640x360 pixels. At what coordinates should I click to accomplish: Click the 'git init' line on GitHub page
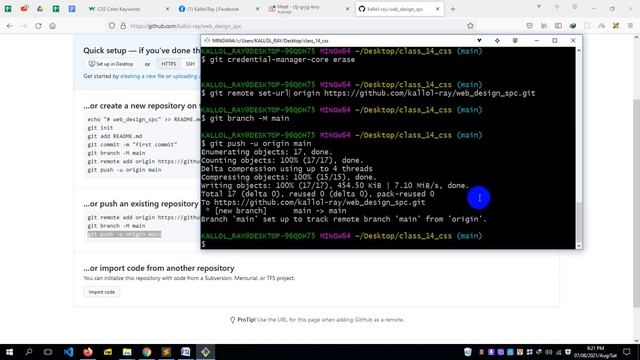click(100, 128)
